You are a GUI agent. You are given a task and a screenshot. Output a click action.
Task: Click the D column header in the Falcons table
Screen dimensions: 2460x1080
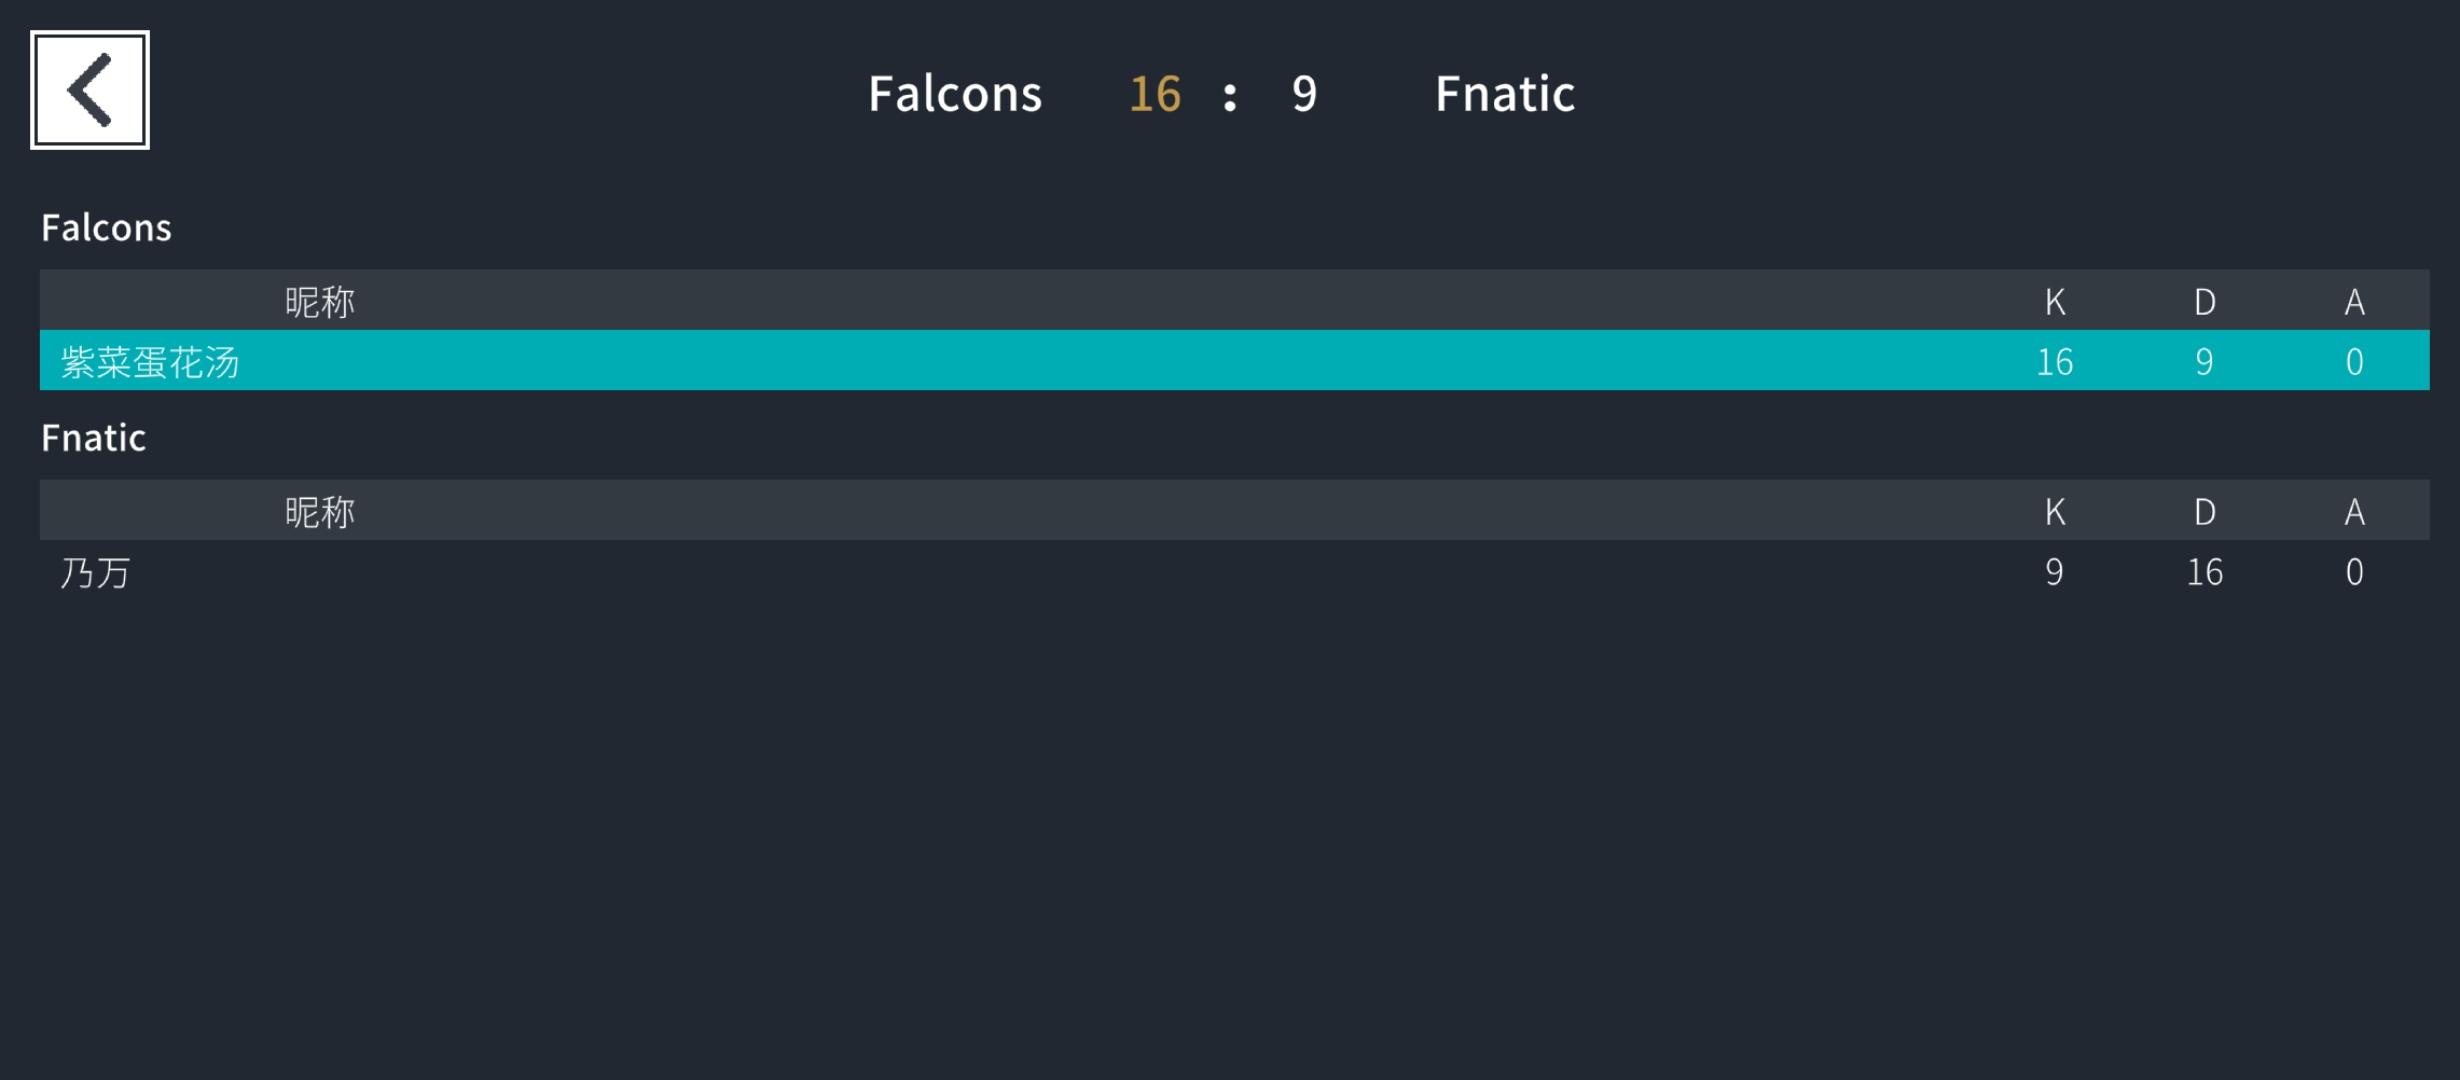(2205, 301)
